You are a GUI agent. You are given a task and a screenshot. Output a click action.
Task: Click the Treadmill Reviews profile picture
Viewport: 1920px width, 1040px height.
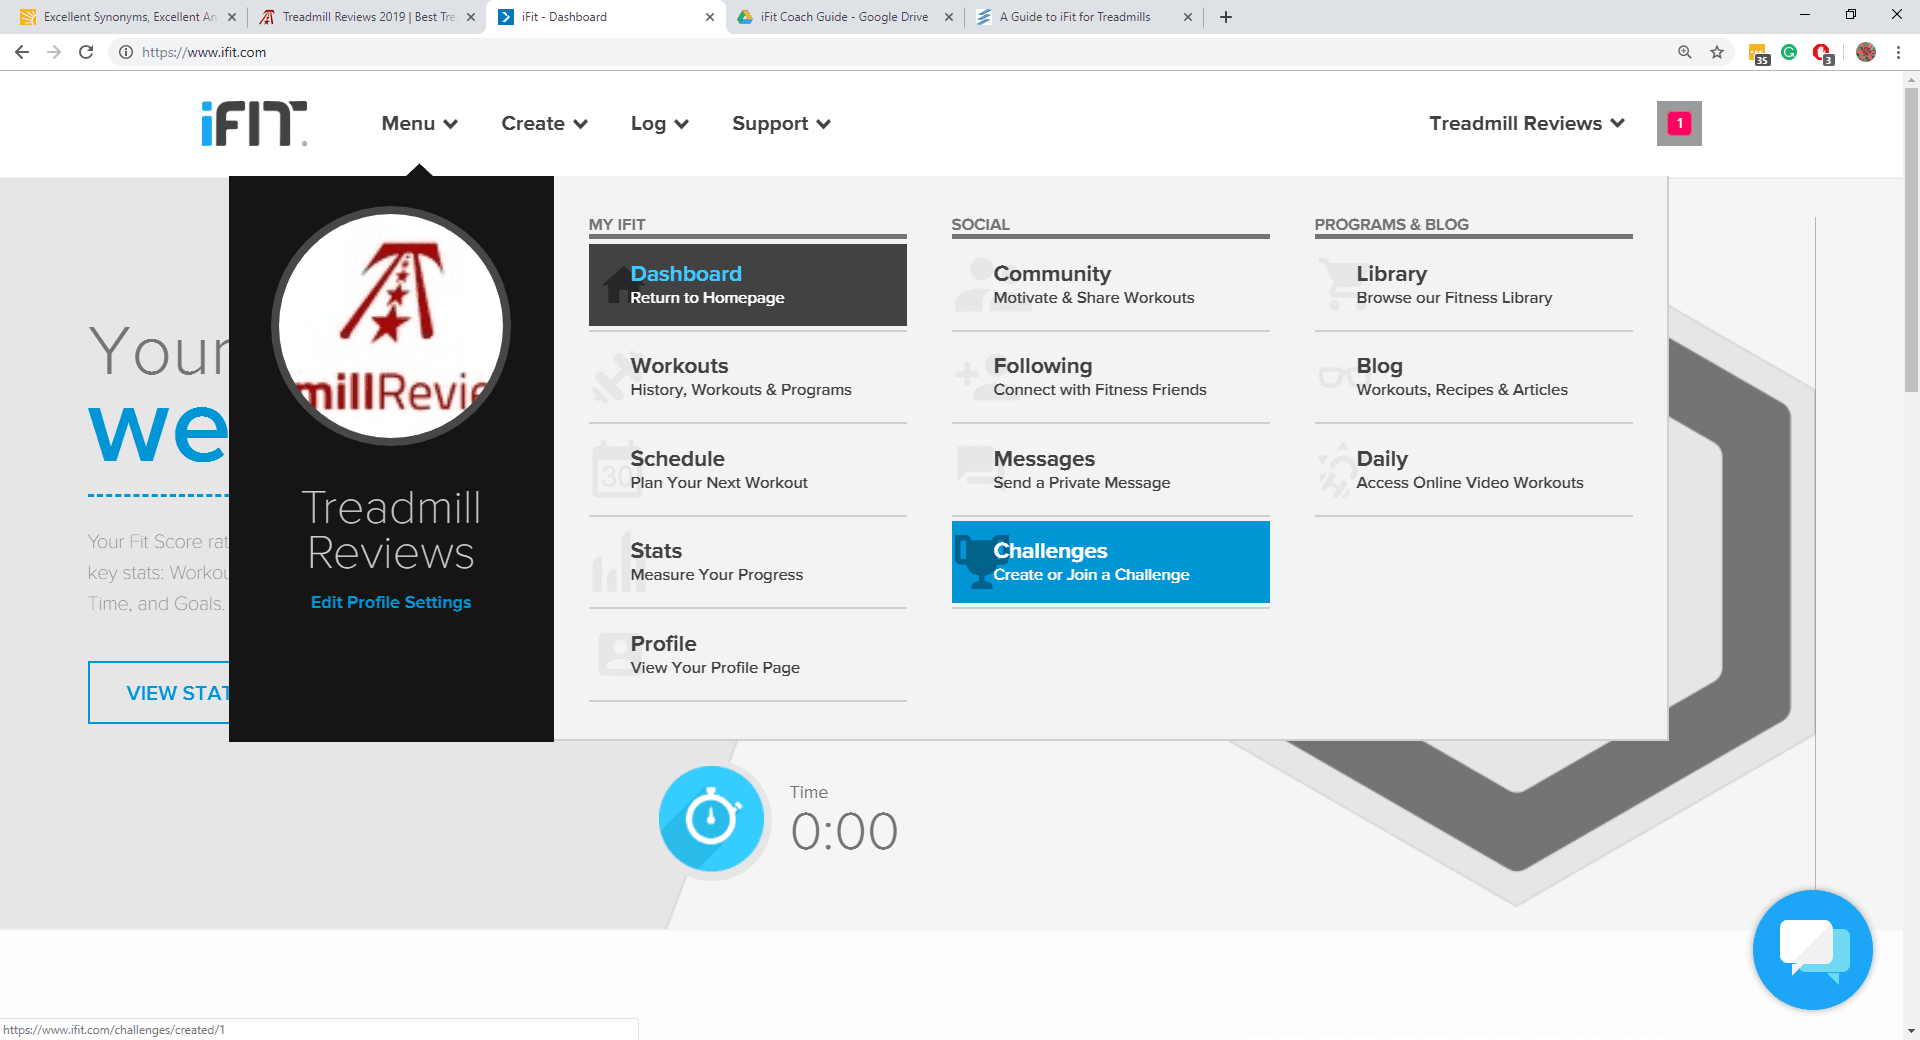coord(391,326)
